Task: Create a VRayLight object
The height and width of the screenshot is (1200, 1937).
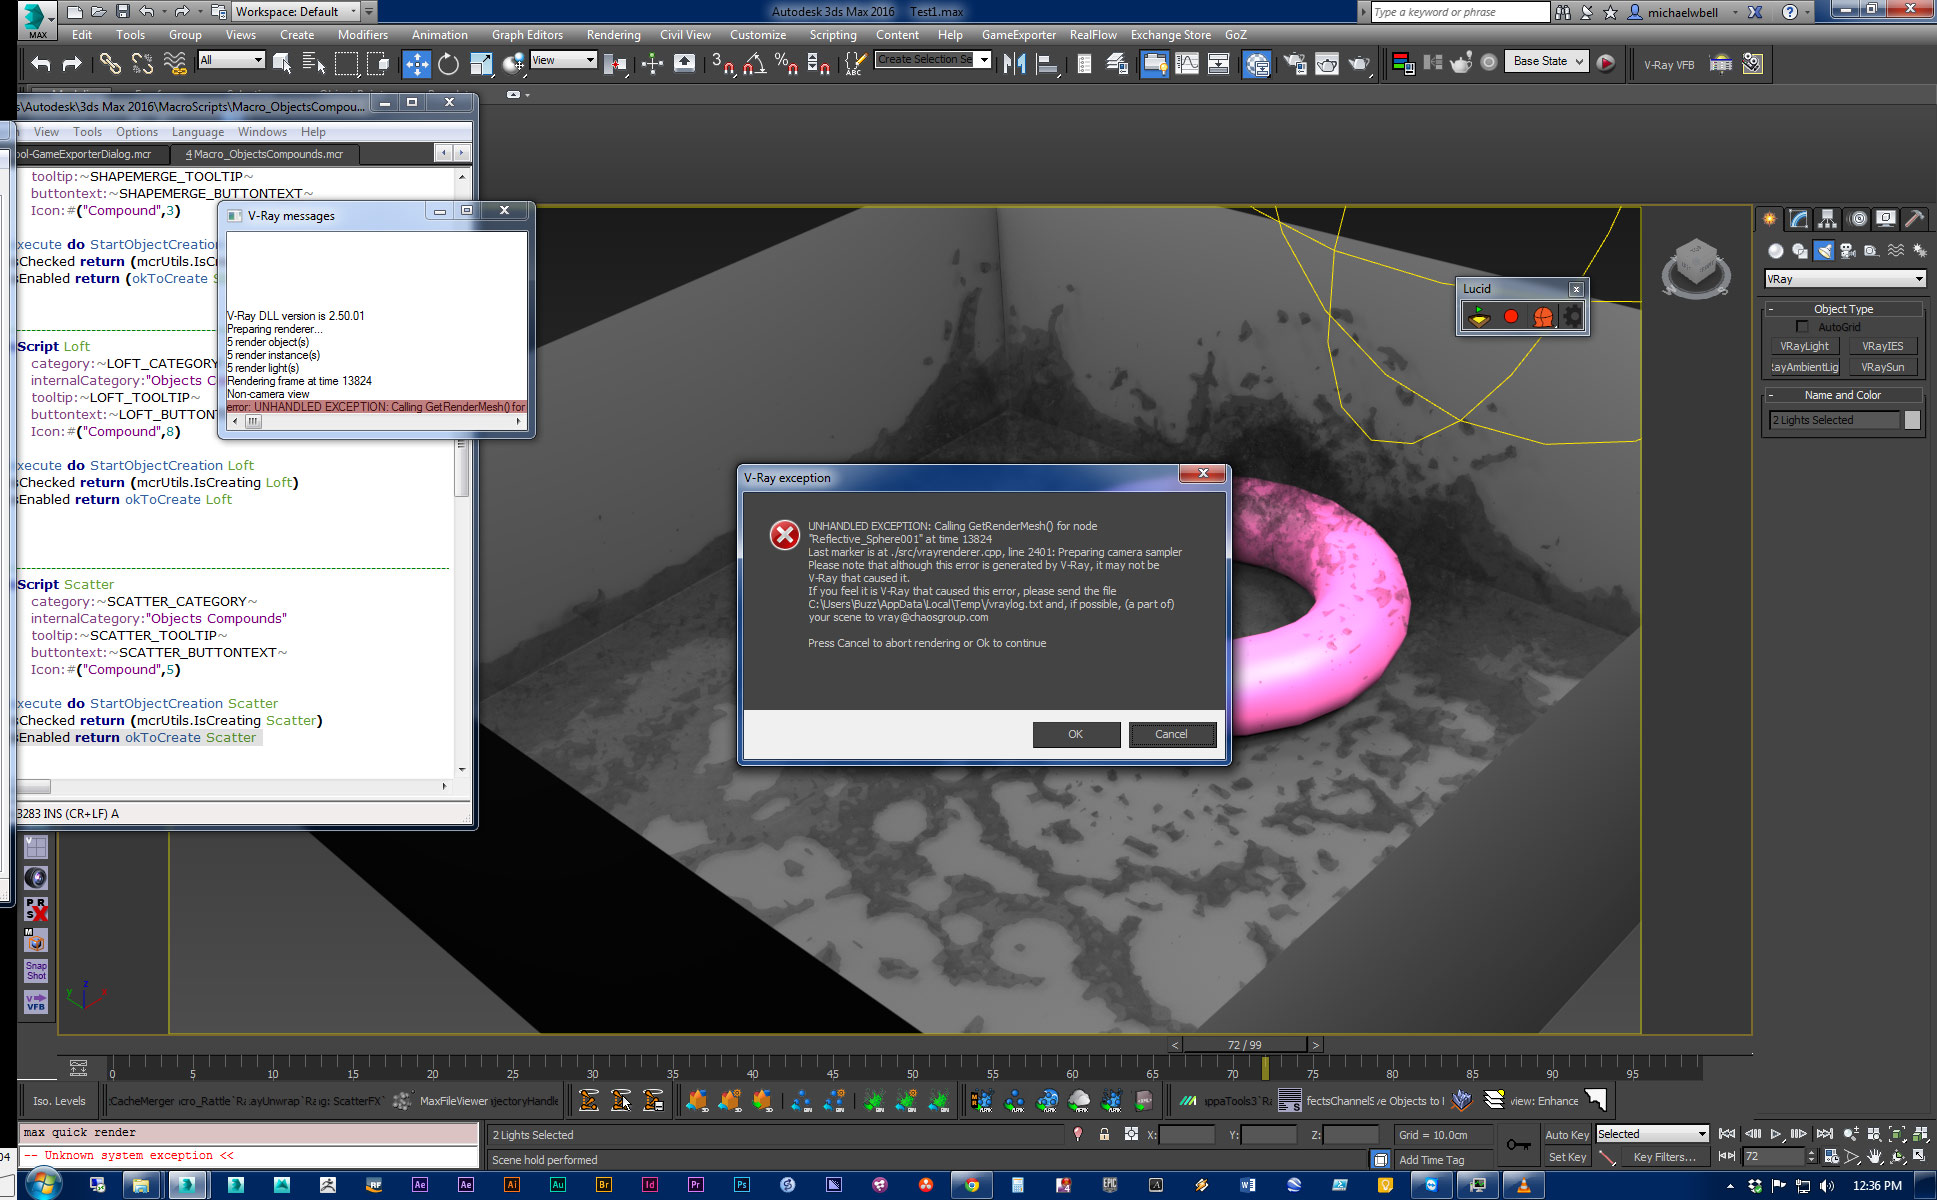Action: [x=1804, y=346]
